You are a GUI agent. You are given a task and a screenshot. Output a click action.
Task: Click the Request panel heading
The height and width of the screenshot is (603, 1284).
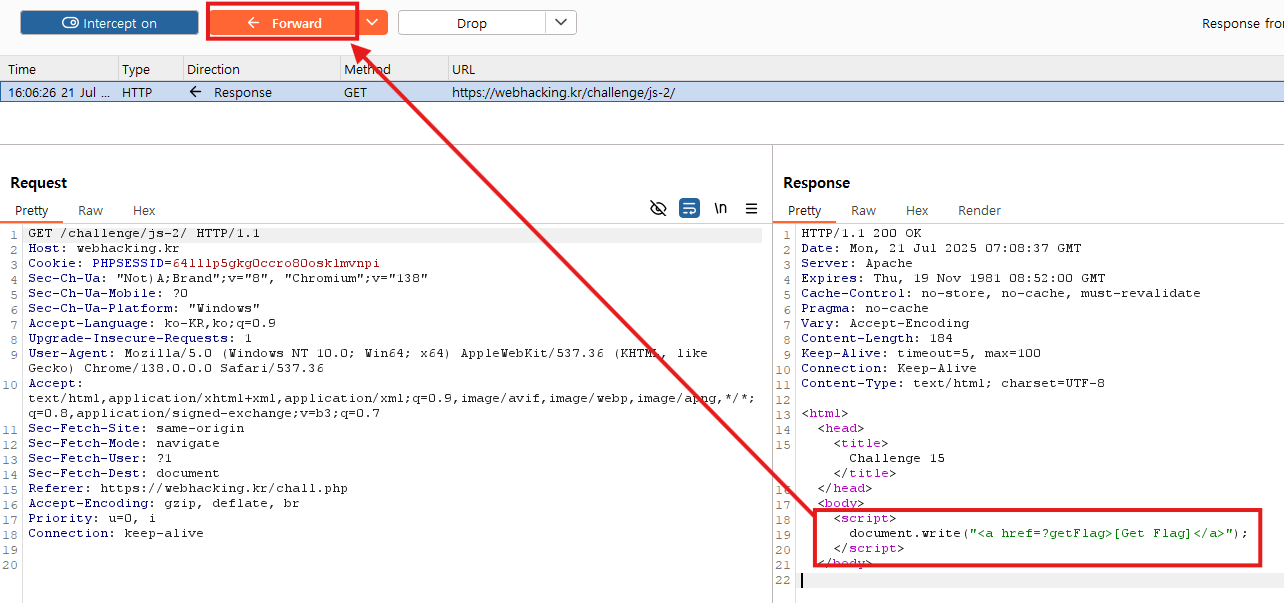coord(39,182)
